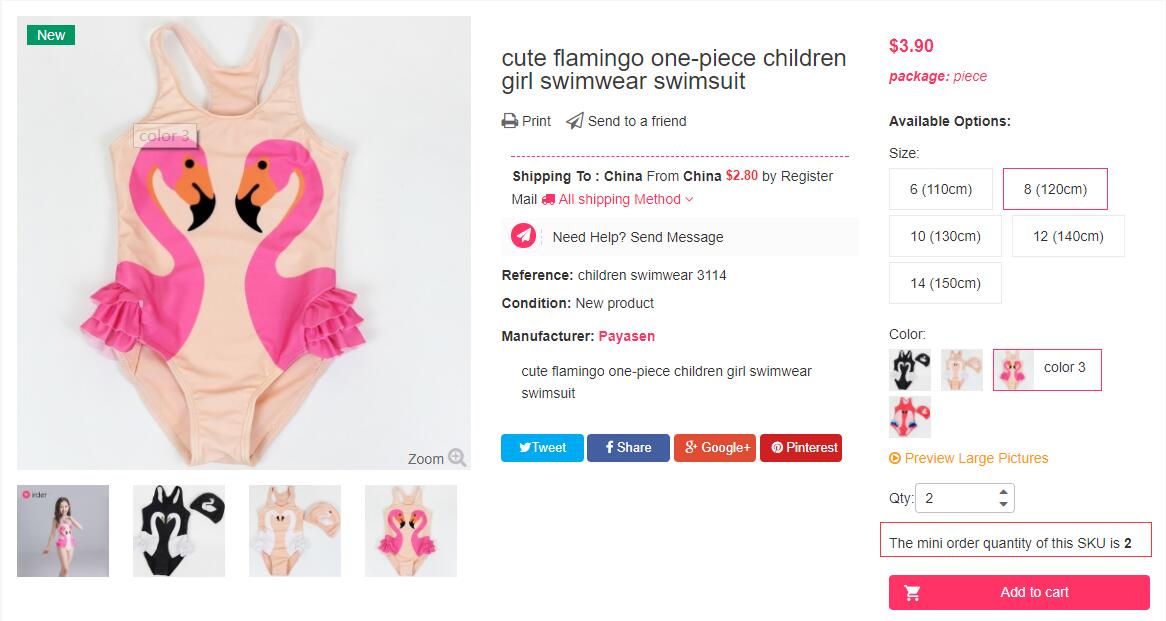Viewport: 1166px width, 621px height.
Task: Click the Preview Large Pictures play icon
Action: pos(895,458)
